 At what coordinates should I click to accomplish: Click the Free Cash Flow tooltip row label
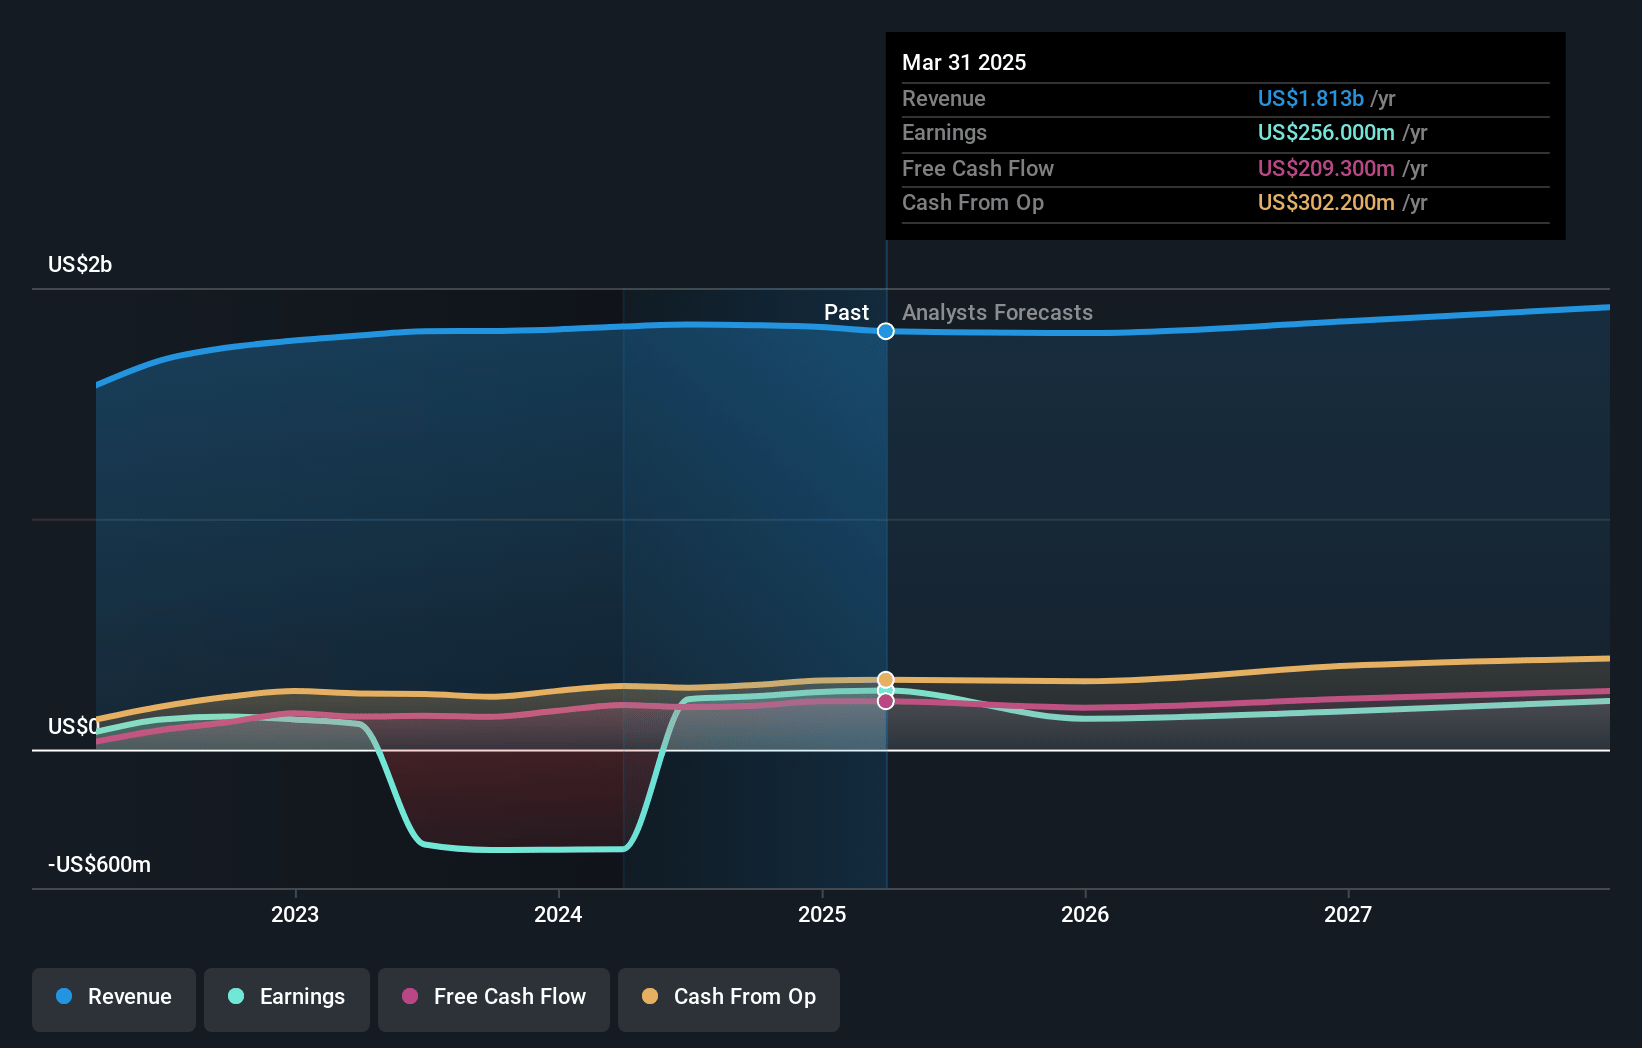(x=977, y=168)
